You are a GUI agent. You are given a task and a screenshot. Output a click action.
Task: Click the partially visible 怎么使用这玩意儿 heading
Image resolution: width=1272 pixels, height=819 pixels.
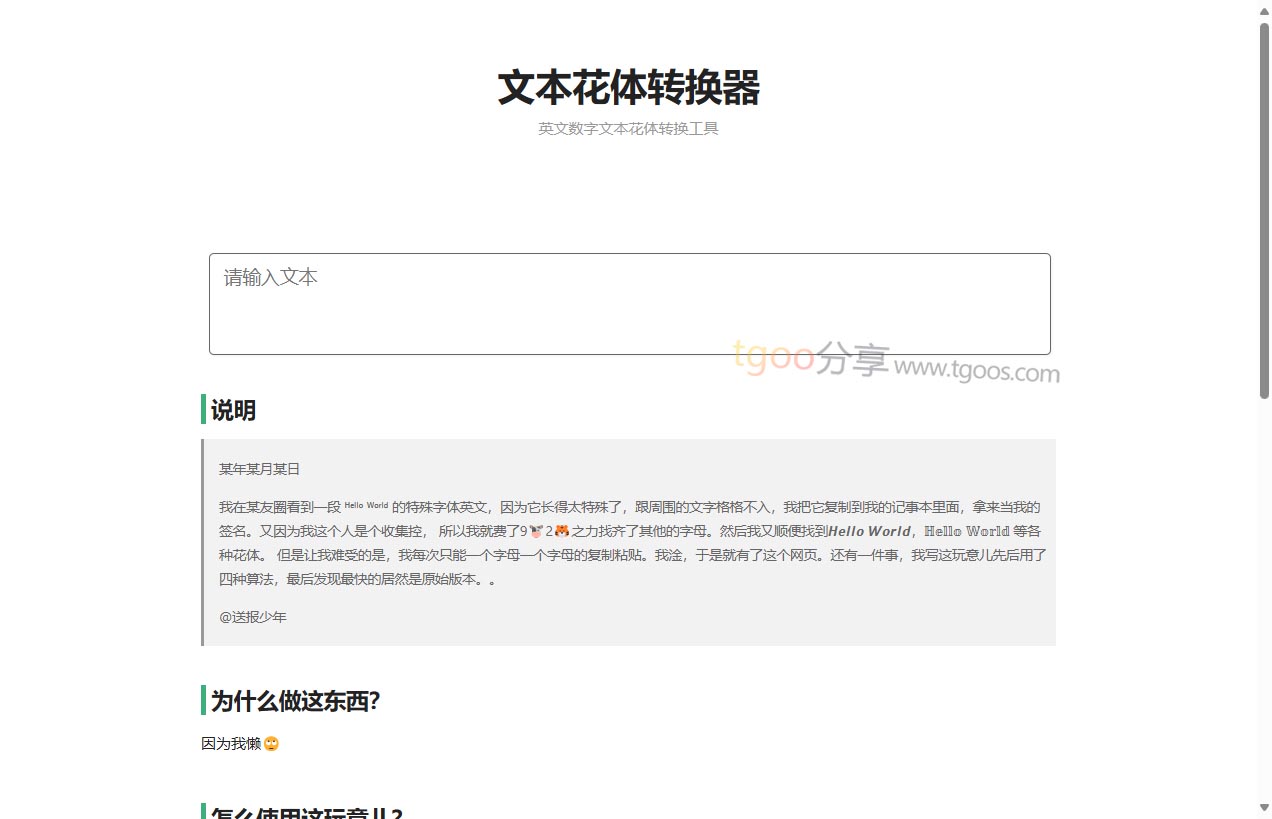pyautogui.click(x=306, y=813)
